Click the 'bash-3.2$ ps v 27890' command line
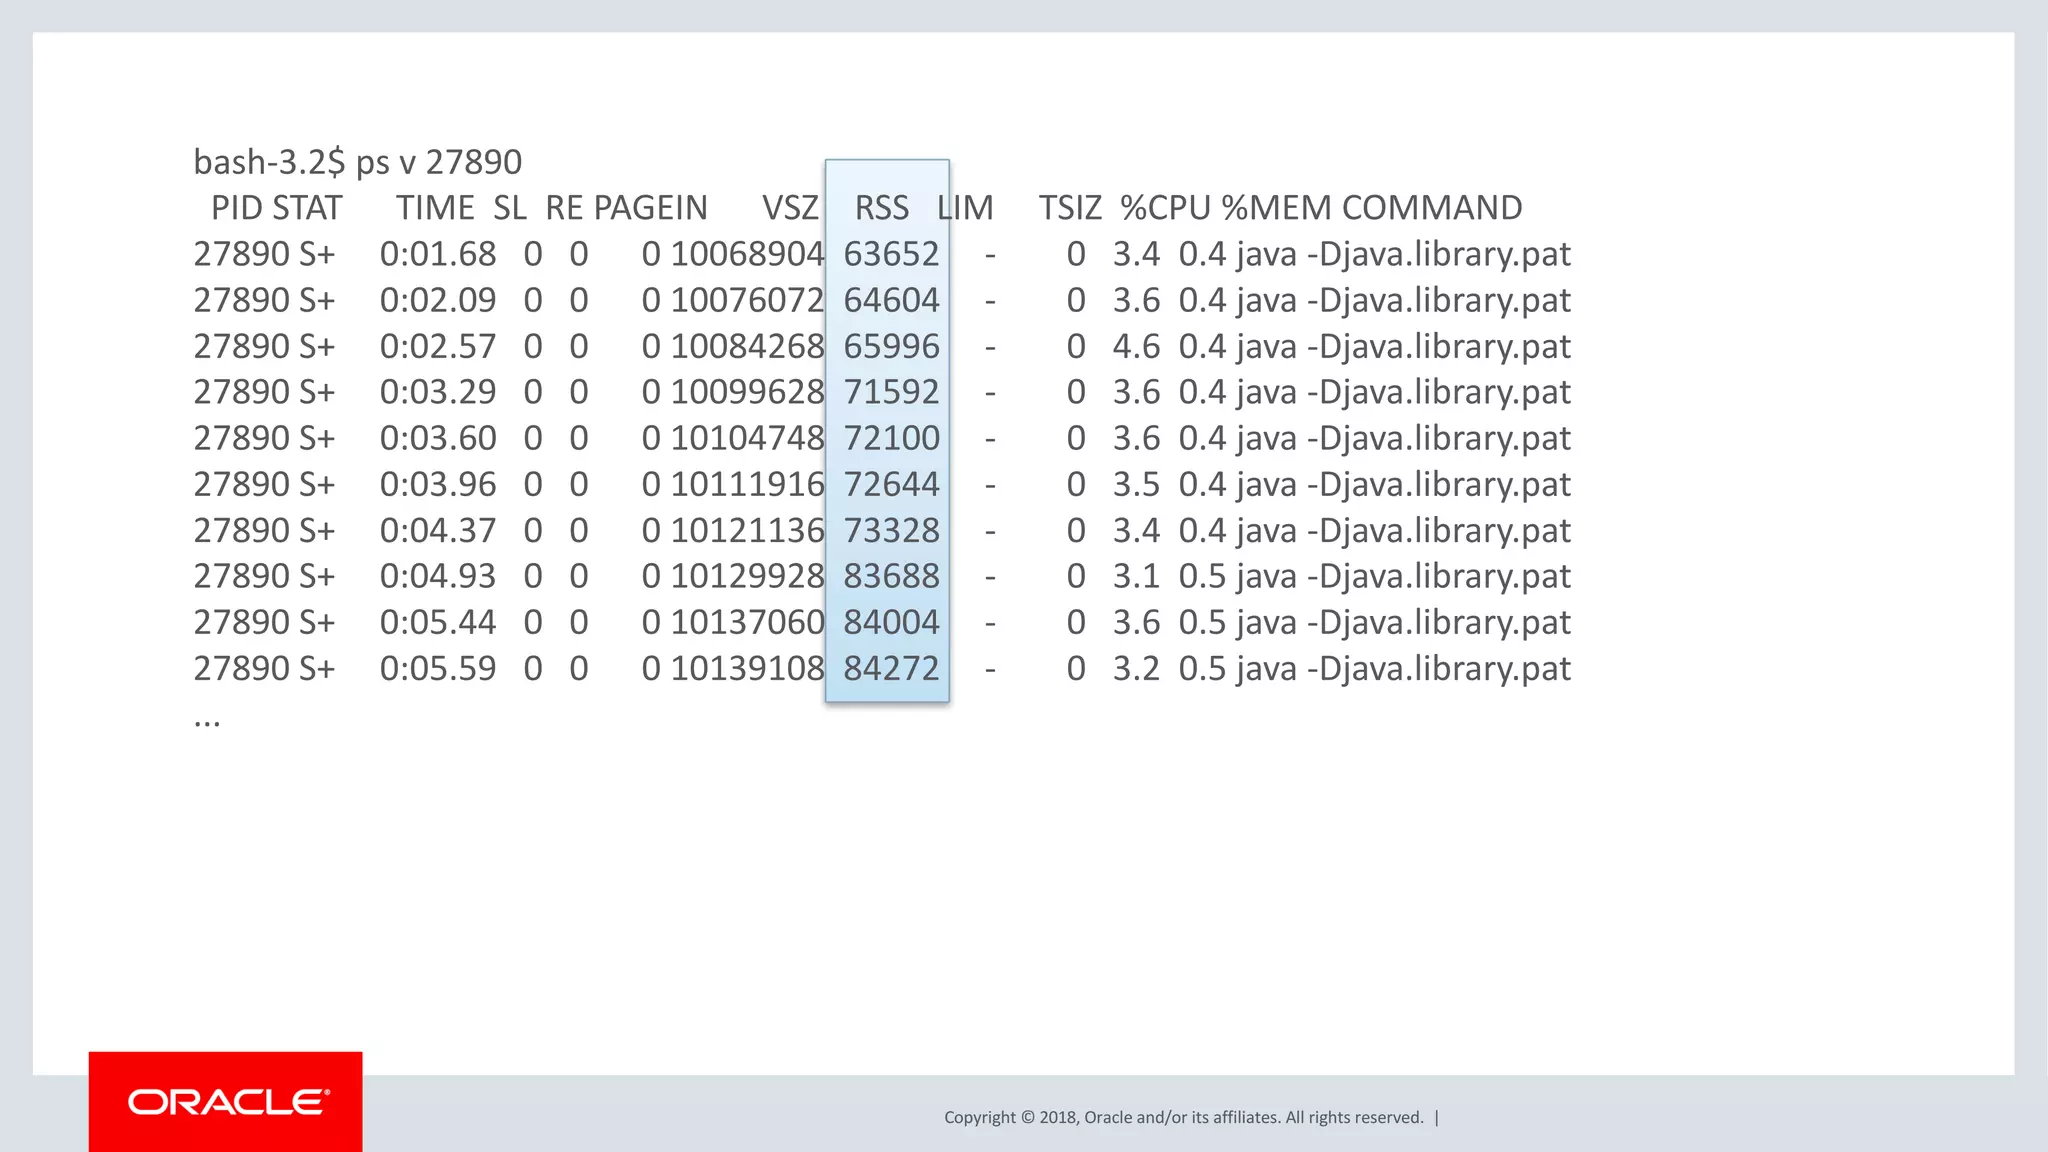This screenshot has height=1152, width=2048. coord(358,162)
